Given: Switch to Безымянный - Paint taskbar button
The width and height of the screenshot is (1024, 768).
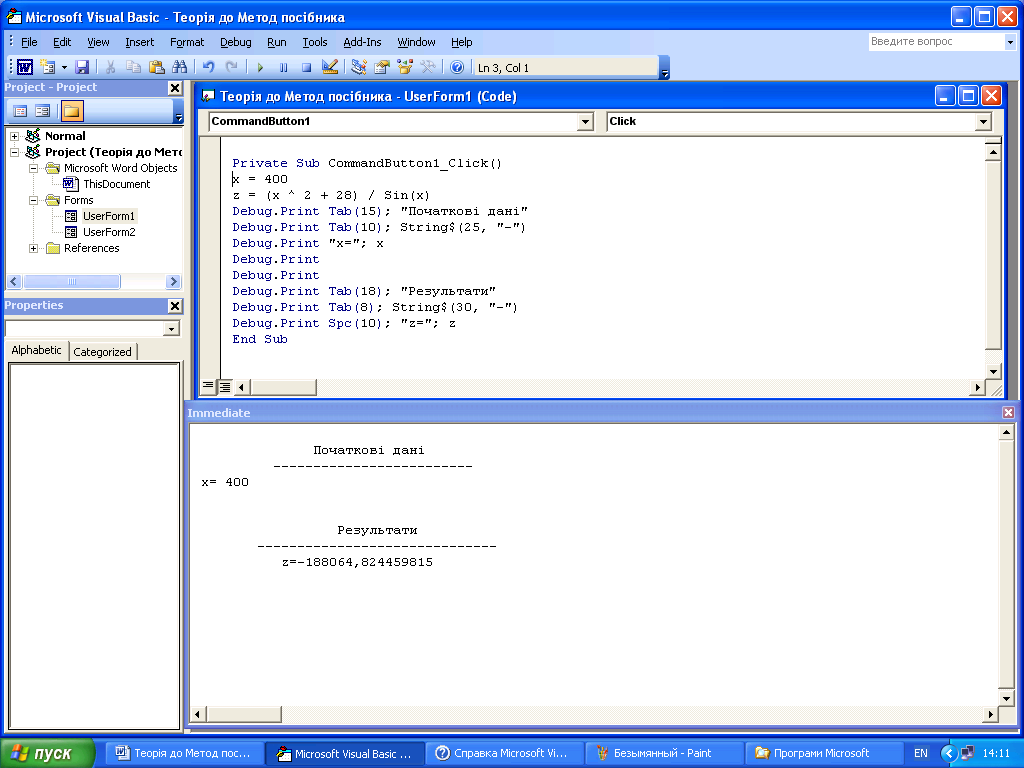Looking at the screenshot, I should 664,753.
